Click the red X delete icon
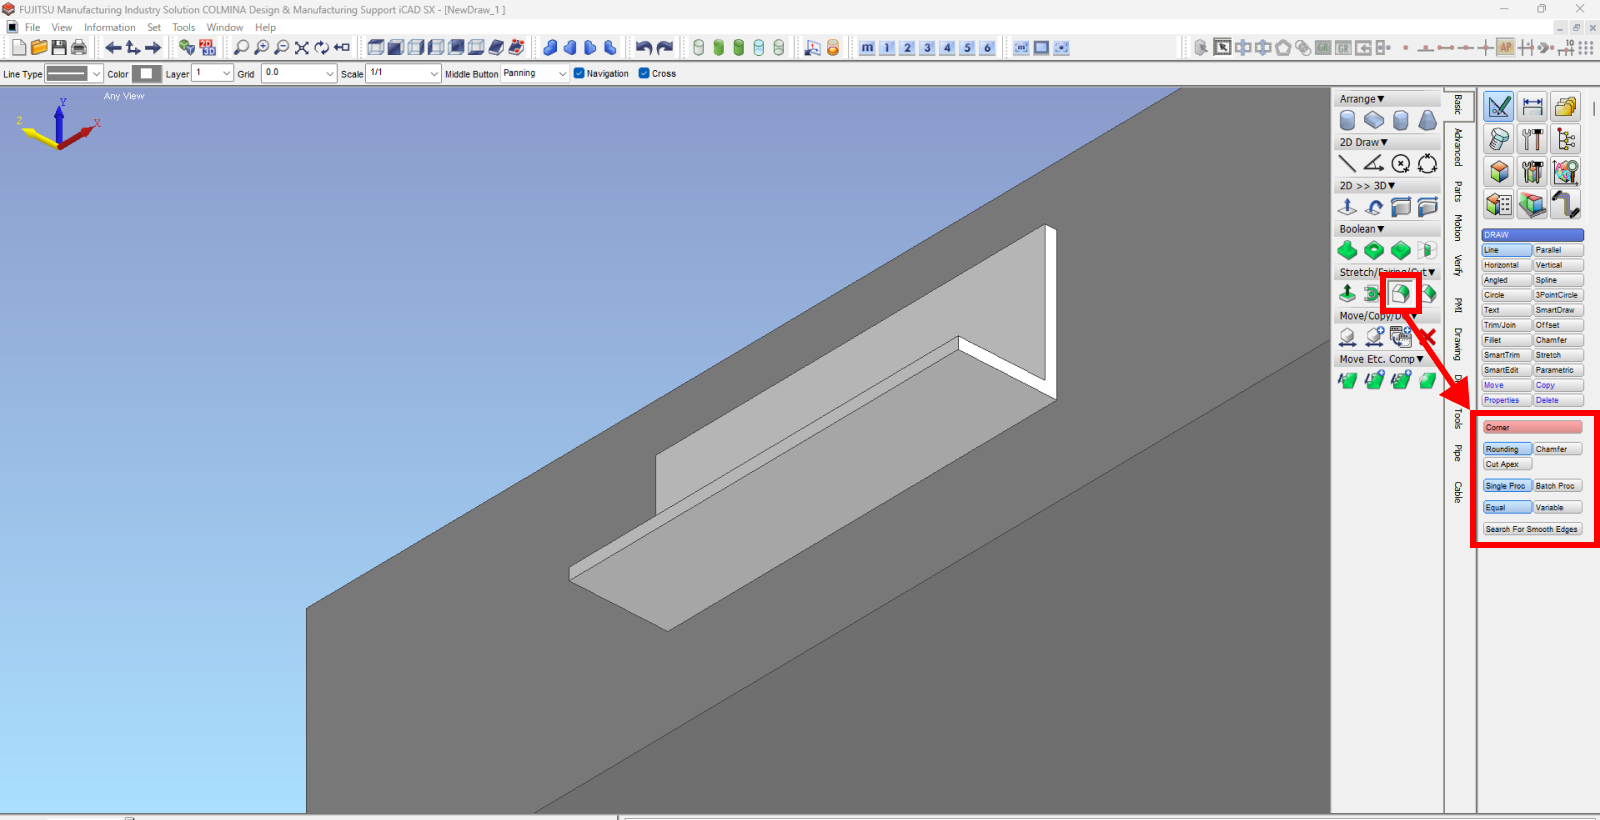The width and height of the screenshot is (1600, 820). 1427,337
